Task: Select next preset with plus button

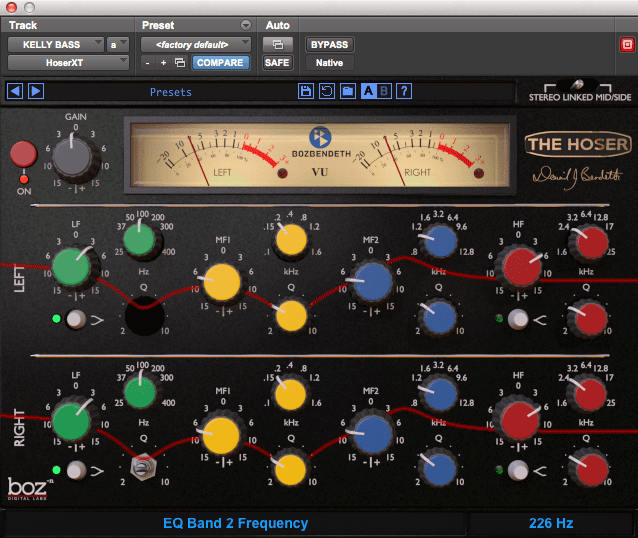Action: click(163, 63)
